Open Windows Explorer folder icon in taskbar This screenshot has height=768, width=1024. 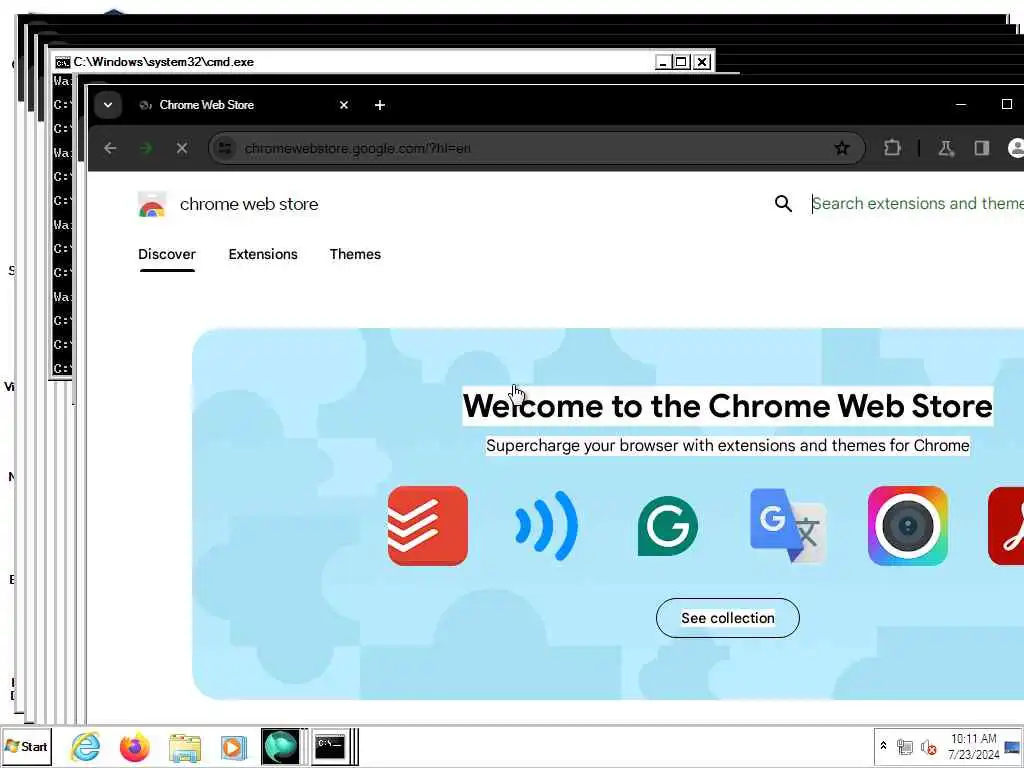point(185,748)
